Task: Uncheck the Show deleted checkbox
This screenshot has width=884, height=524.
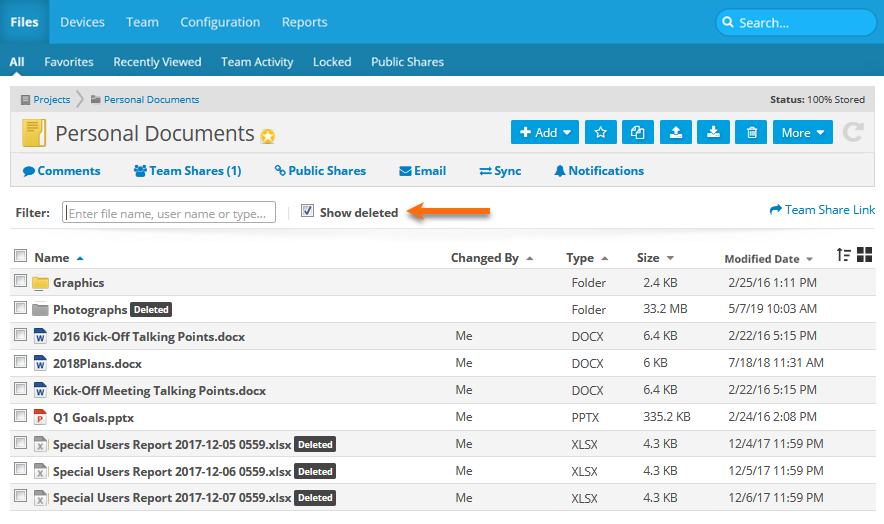Action: click(x=308, y=211)
